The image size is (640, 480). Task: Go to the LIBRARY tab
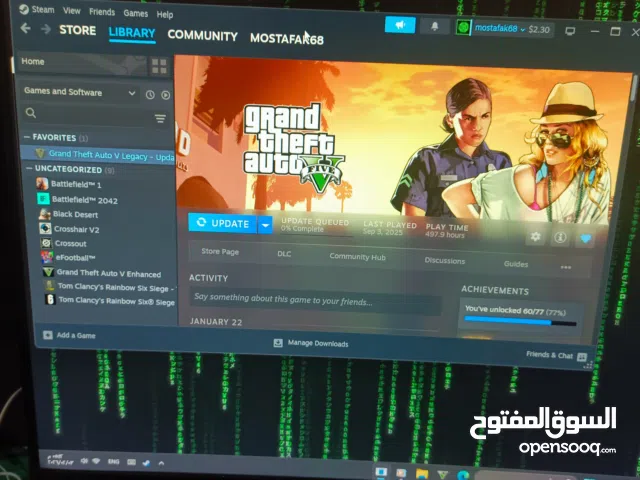(x=132, y=33)
